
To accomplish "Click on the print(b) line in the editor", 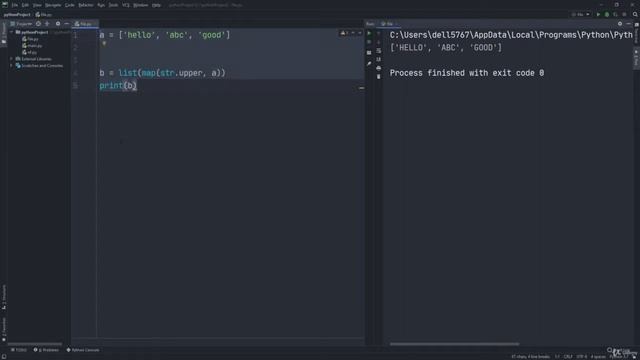I will 118,86.
